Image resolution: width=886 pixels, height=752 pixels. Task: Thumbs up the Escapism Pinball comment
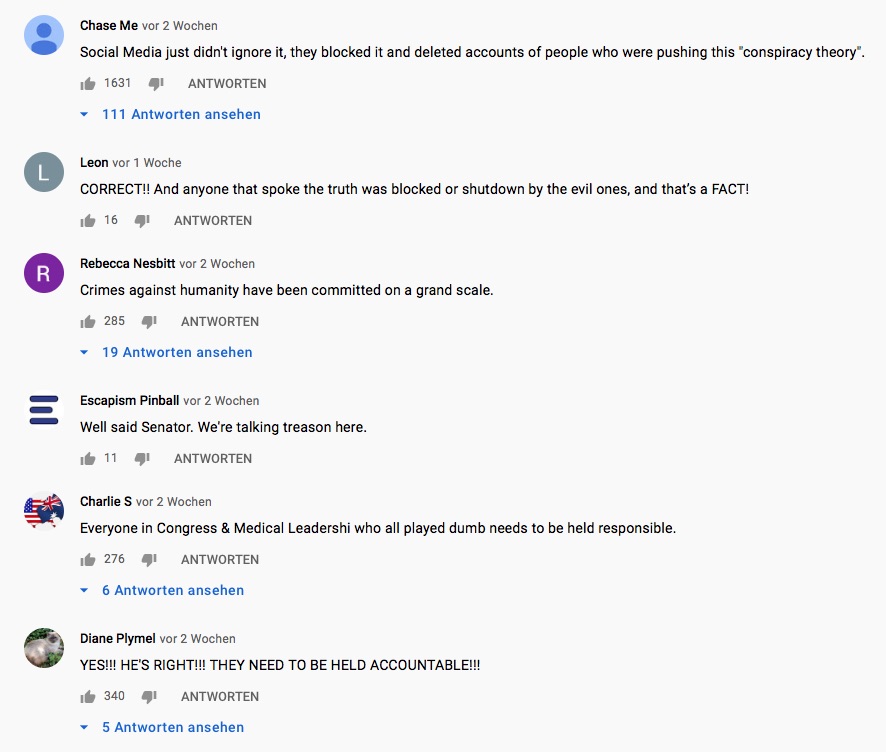(88, 459)
